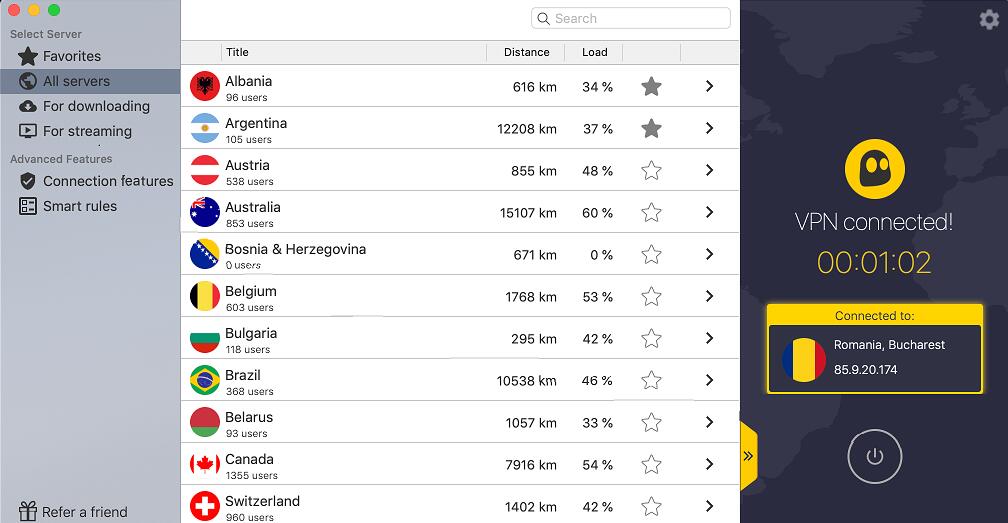1008x523 pixels.
Task: Click the Romania flag in connection box
Action: pos(804,360)
